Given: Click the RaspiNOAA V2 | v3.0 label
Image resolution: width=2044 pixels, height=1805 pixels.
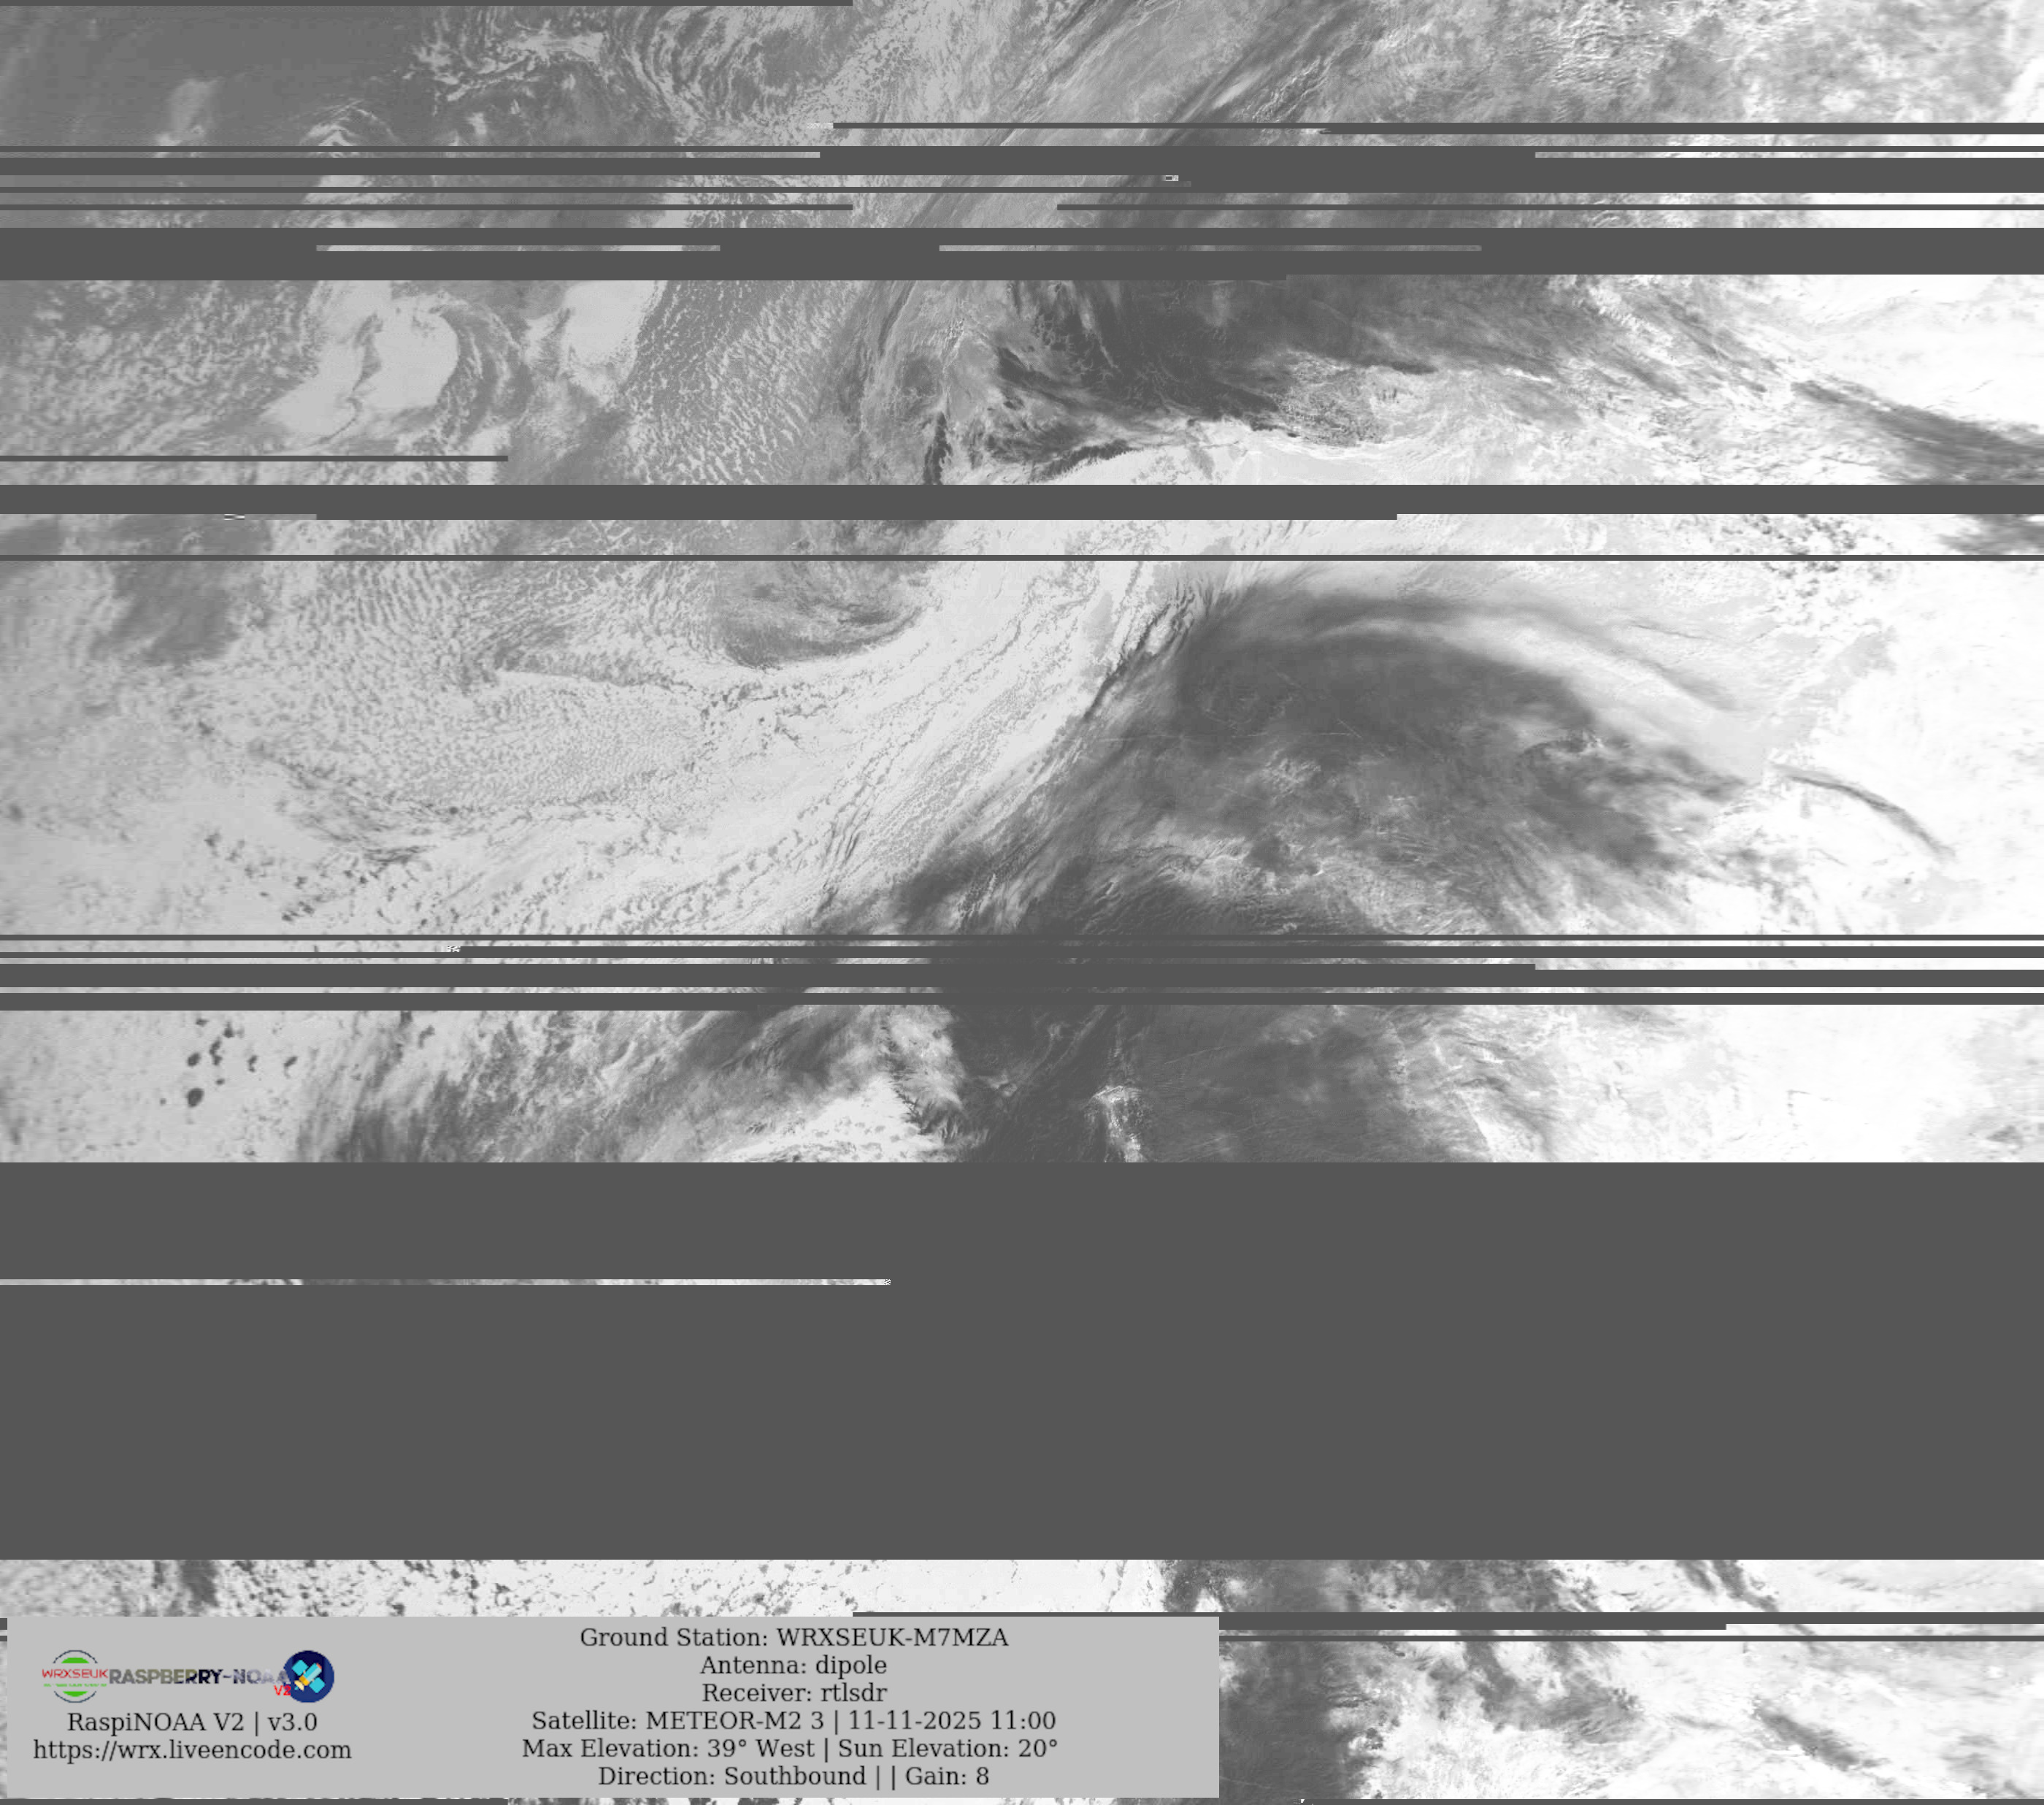Looking at the screenshot, I should (x=192, y=1721).
